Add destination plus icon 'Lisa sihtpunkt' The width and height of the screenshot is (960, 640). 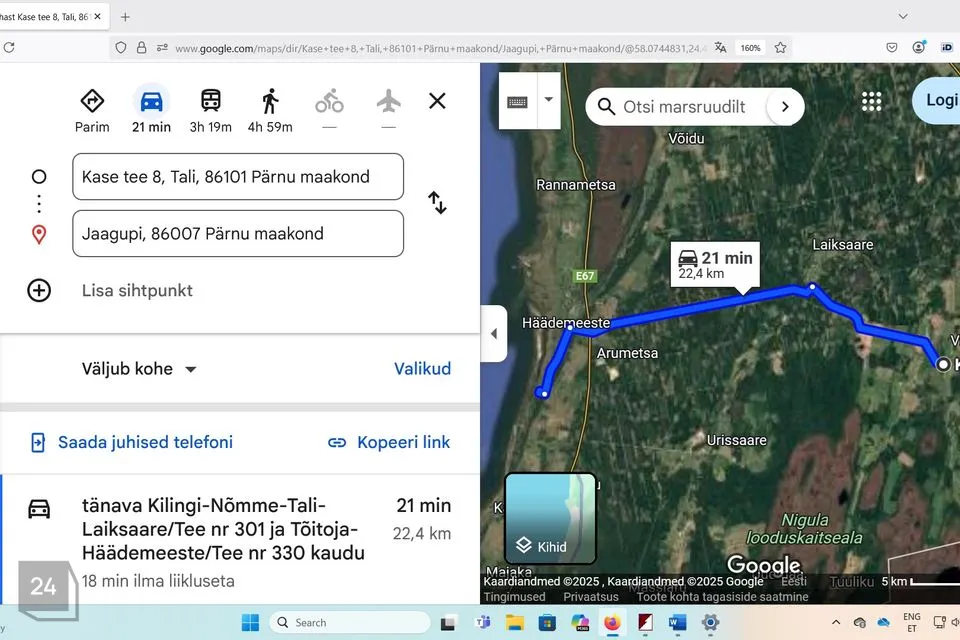click(x=39, y=291)
